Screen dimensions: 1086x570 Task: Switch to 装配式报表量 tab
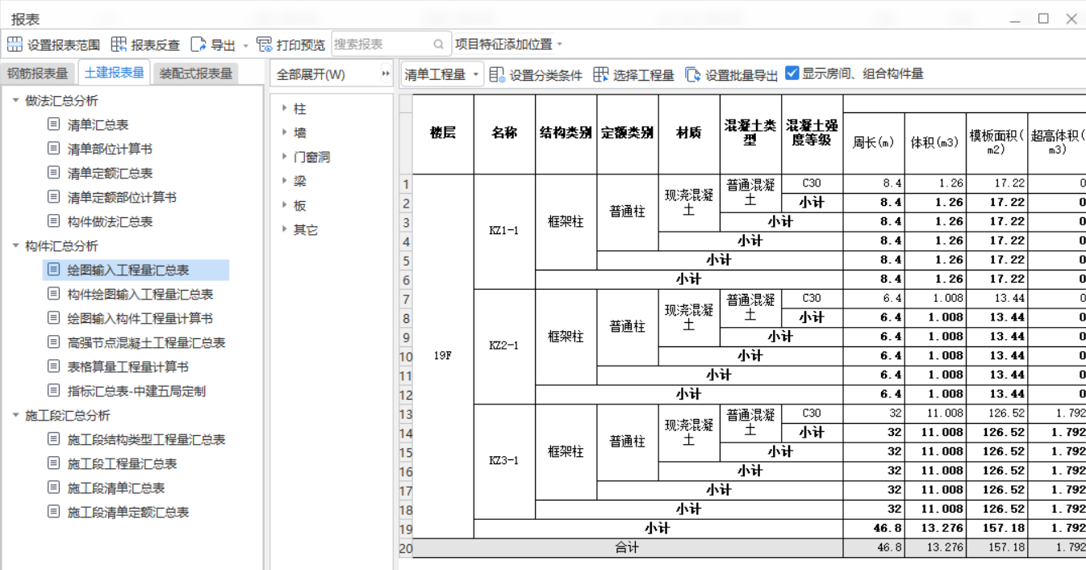196,73
